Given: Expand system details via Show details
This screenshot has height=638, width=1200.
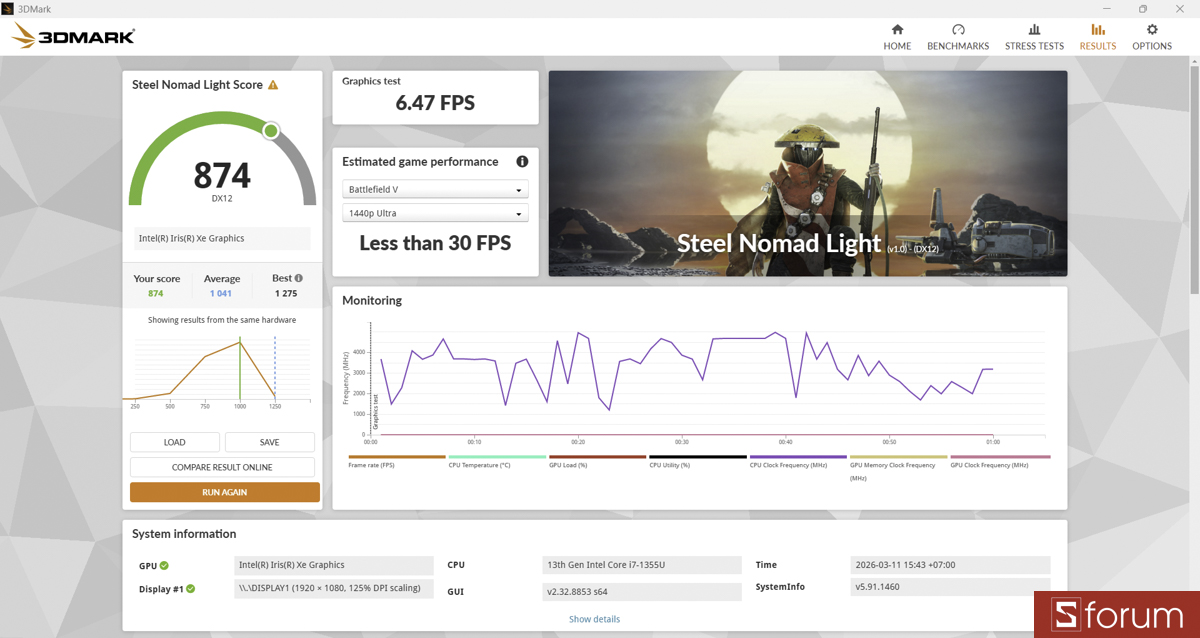Looking at the screenshot, I should [x=594, y=618].
